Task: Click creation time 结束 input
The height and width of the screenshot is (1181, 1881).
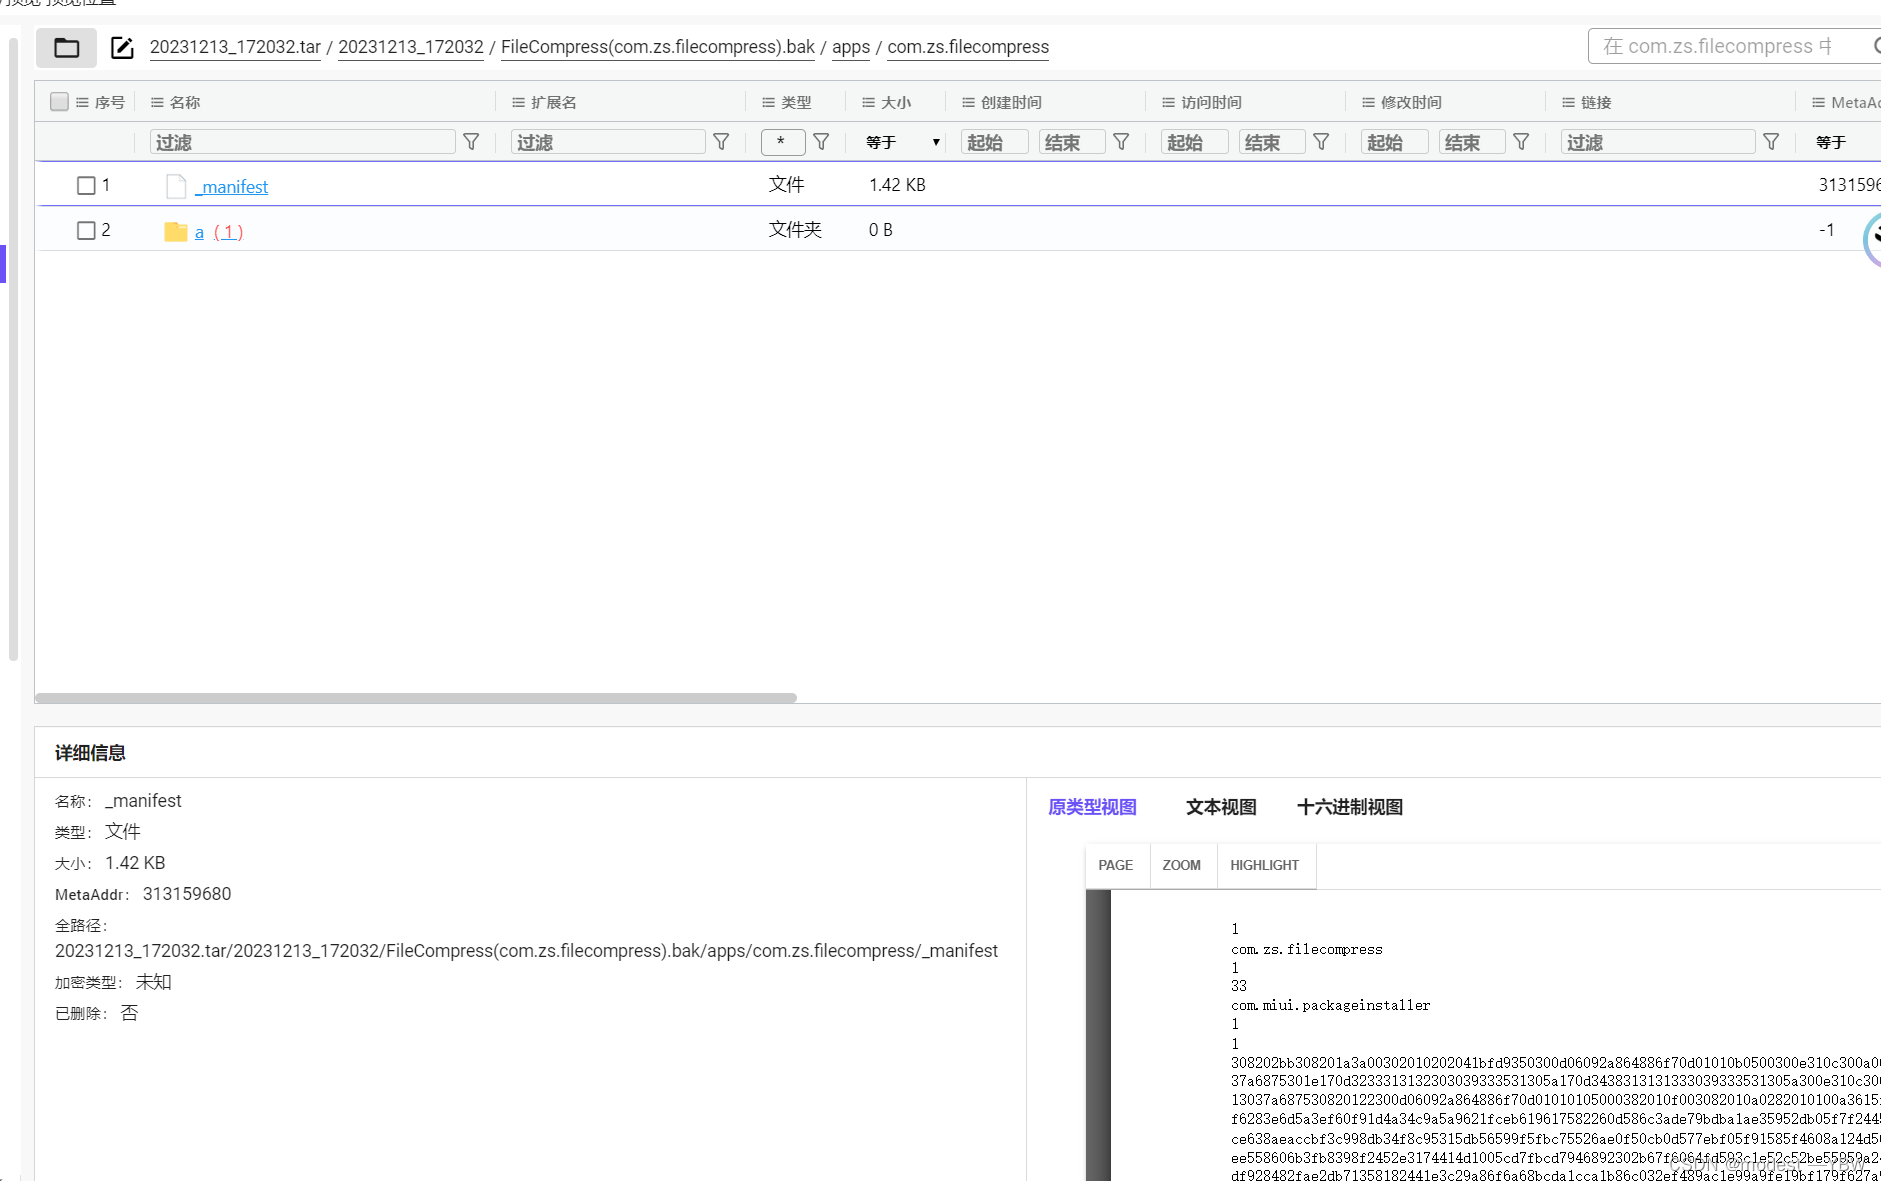Action: tap(1072, 142)
